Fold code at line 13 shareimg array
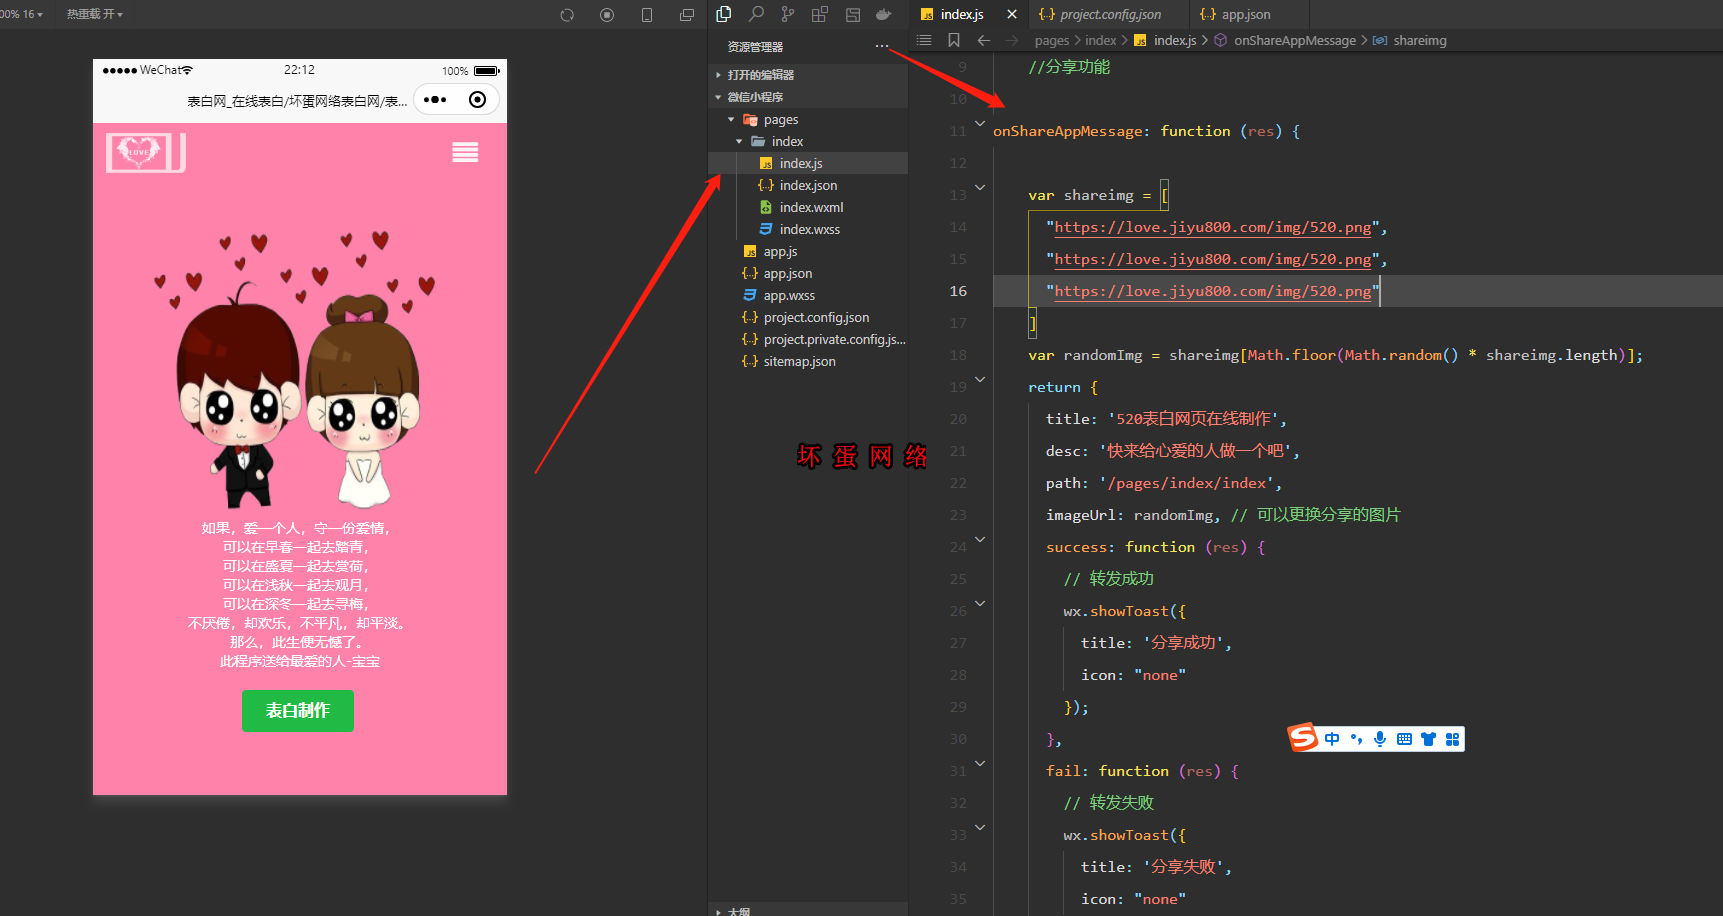Screen dimensions: 1723x916 [x=980, y=187]
